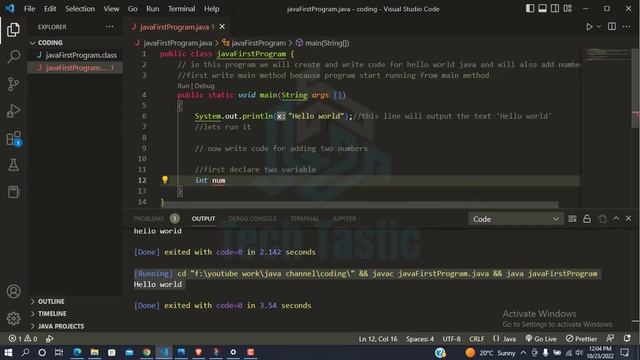Customize layout icon in title bar
The image size is (640, 360).
(568, 9)
